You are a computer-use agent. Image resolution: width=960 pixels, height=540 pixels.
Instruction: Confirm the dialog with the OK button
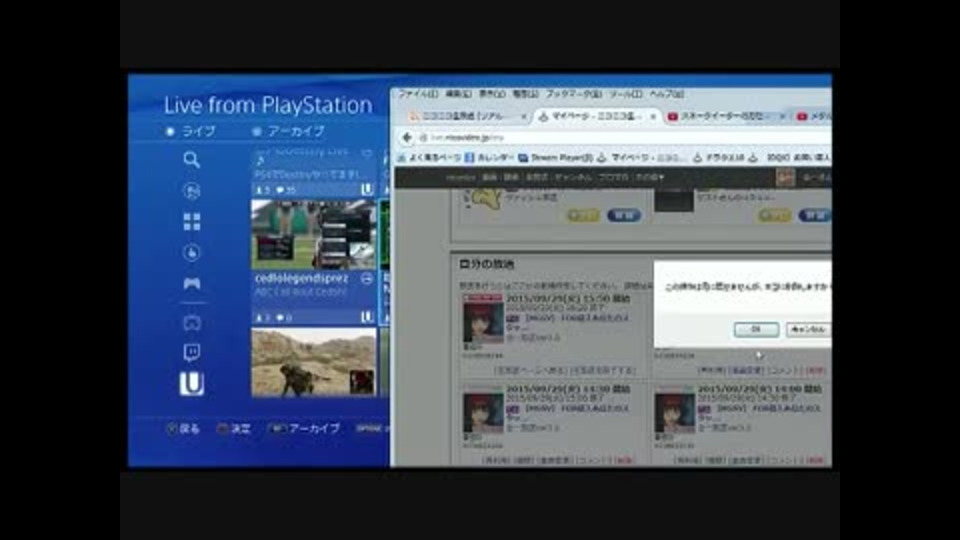(x=756, y=329)
